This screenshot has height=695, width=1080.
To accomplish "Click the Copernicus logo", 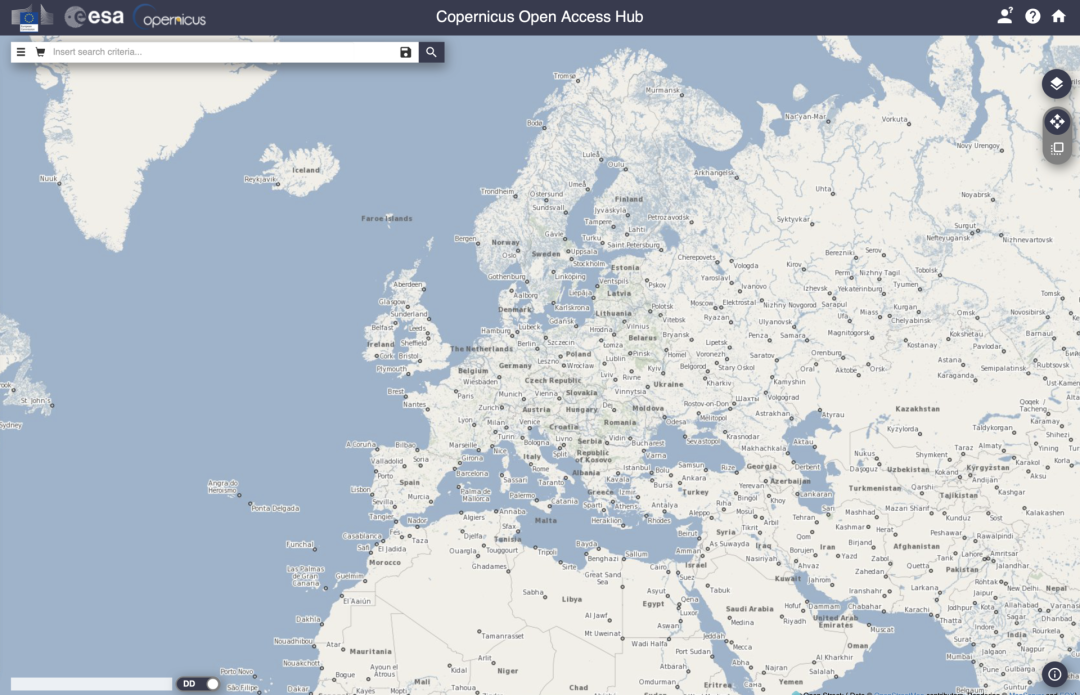I will pos(171,17).
